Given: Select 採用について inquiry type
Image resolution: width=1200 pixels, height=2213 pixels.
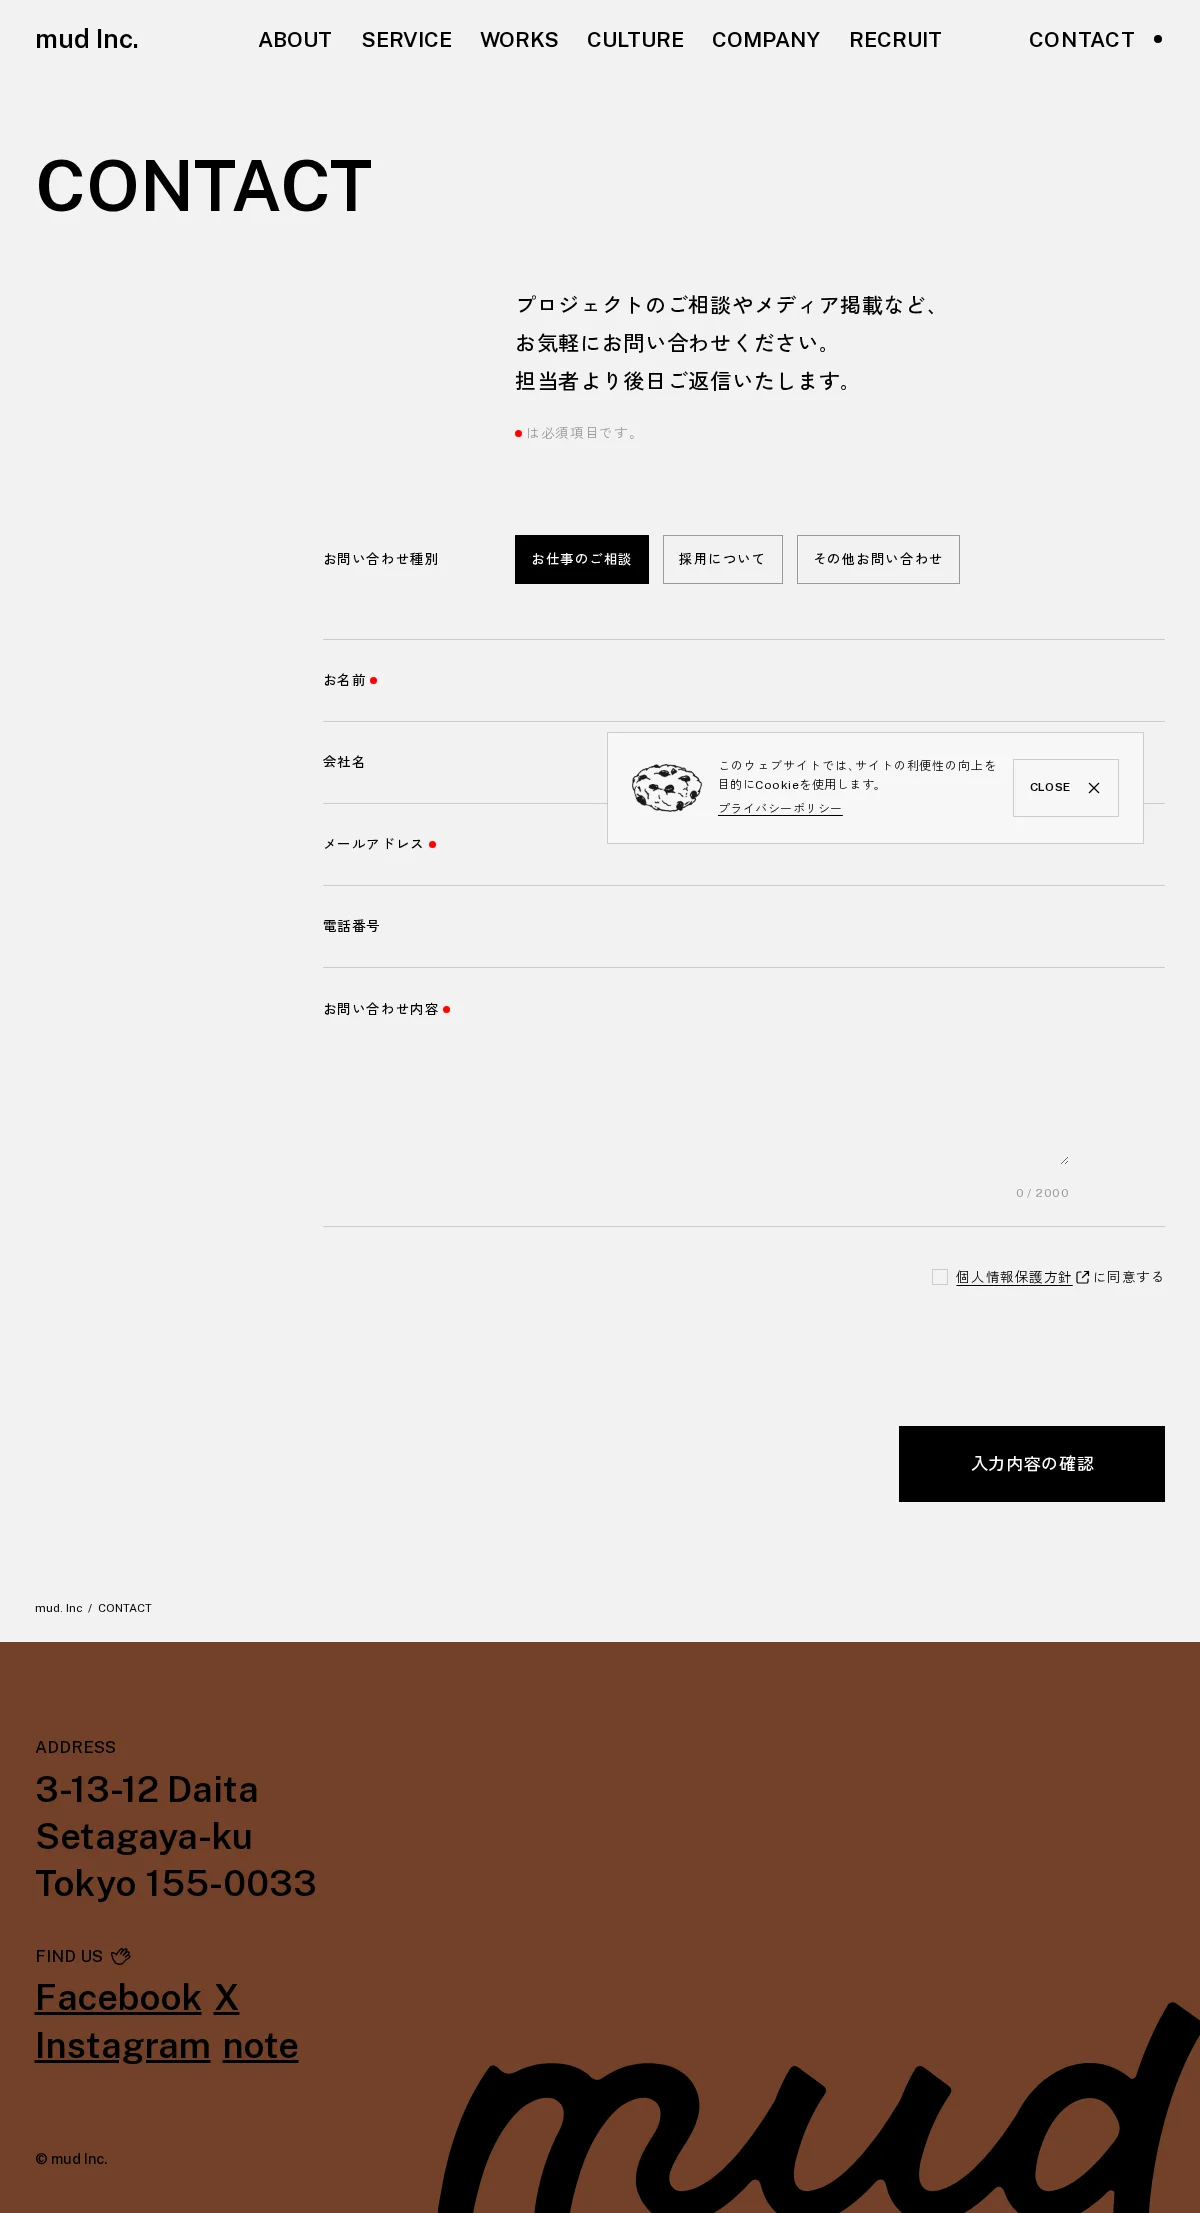Looking at the screenshot, I should [x=723, y=559].
